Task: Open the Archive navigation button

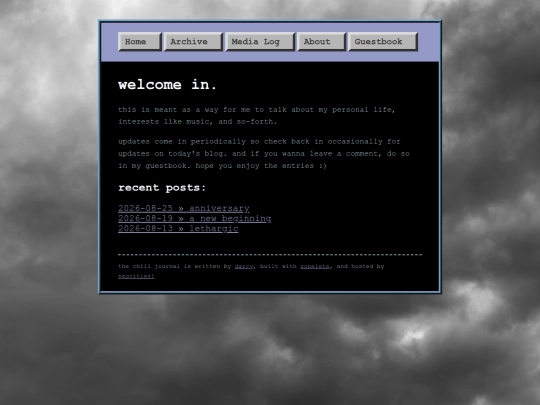Action: [x=193, y=42]
